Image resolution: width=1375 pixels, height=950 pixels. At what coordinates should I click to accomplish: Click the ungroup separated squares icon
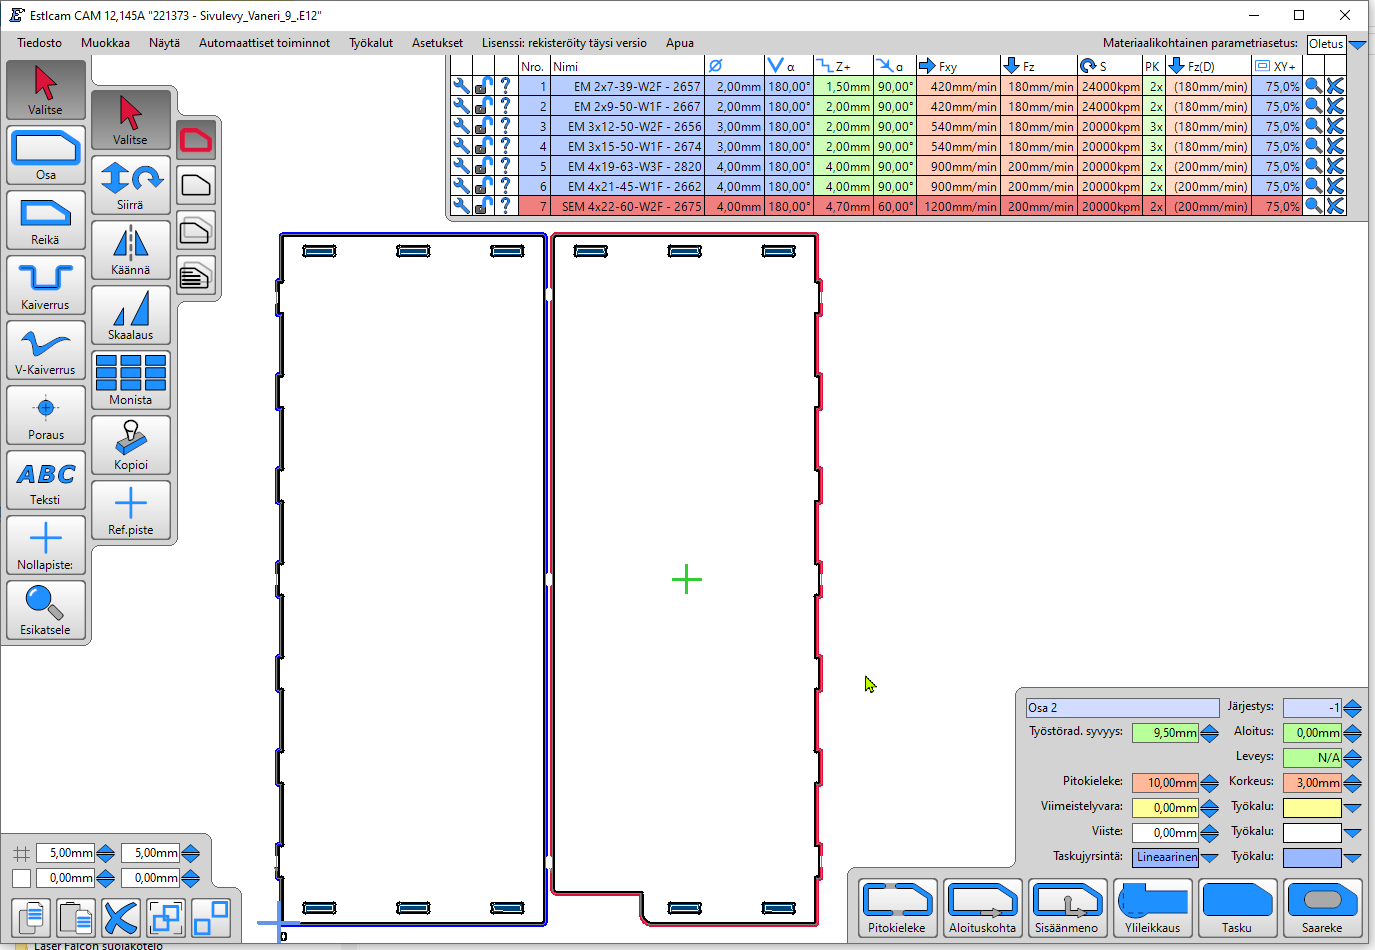210,917
